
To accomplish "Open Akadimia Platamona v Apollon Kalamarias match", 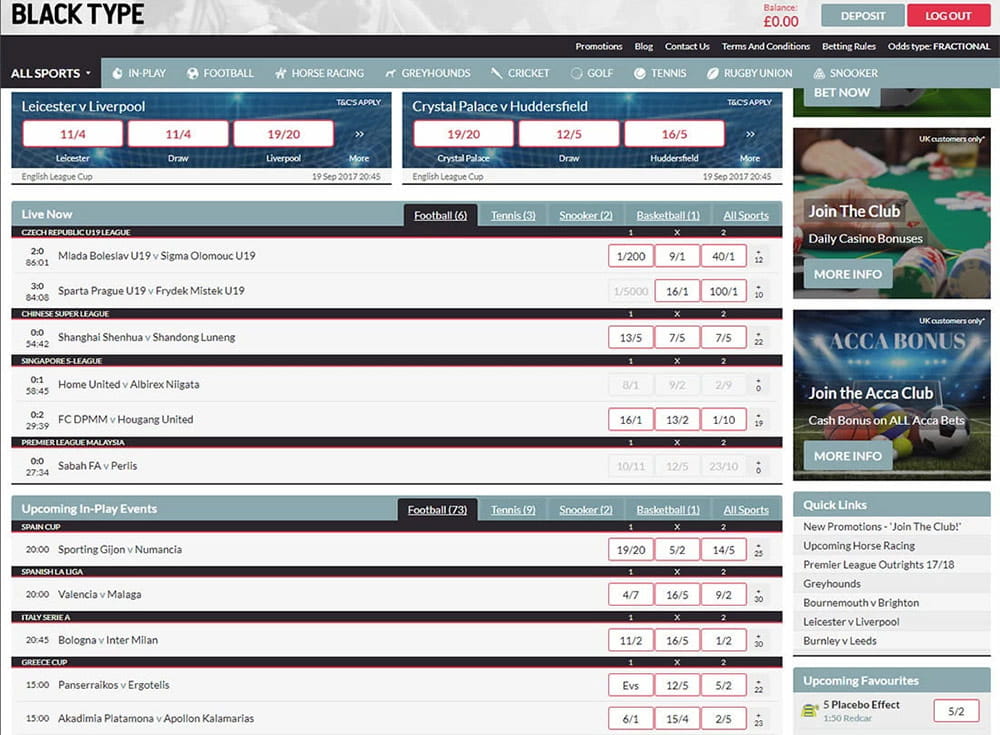I will 156,718.
